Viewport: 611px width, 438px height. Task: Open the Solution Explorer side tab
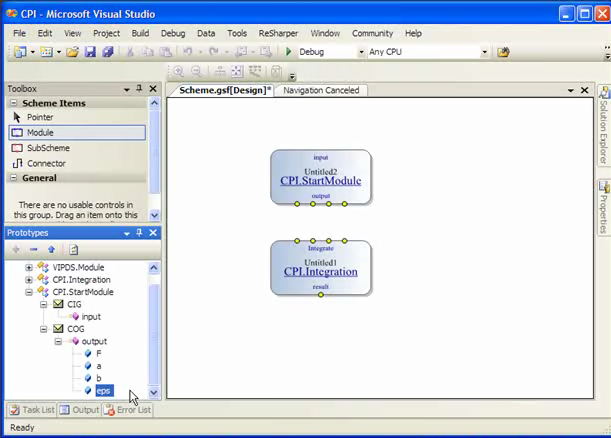(x=604, y=126)
